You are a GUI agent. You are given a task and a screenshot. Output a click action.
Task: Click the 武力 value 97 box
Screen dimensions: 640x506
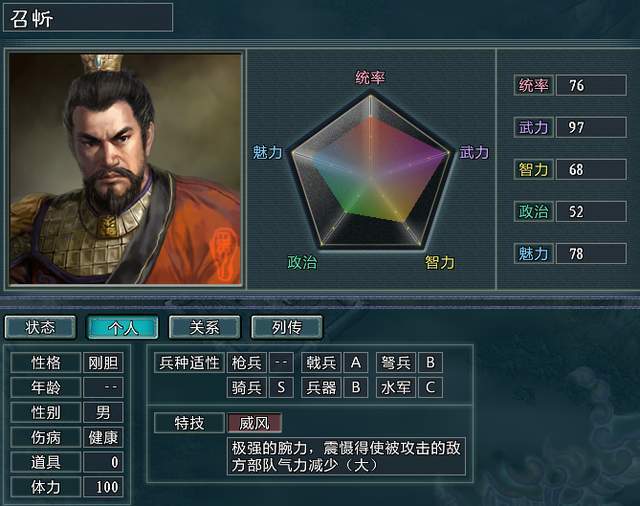pos(591,127)
